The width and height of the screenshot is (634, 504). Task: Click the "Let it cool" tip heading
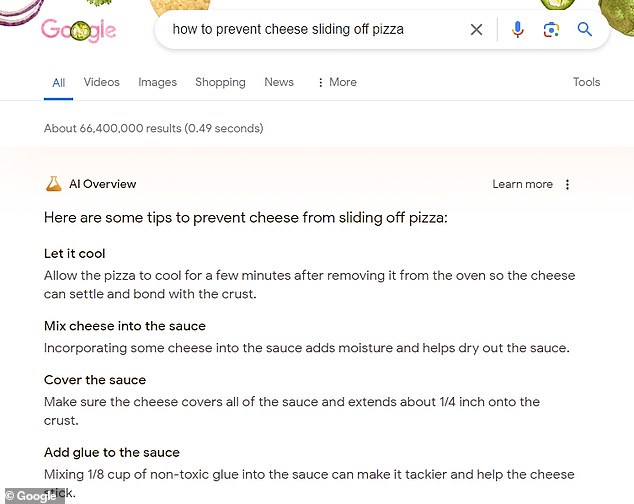tap(75, 254)
